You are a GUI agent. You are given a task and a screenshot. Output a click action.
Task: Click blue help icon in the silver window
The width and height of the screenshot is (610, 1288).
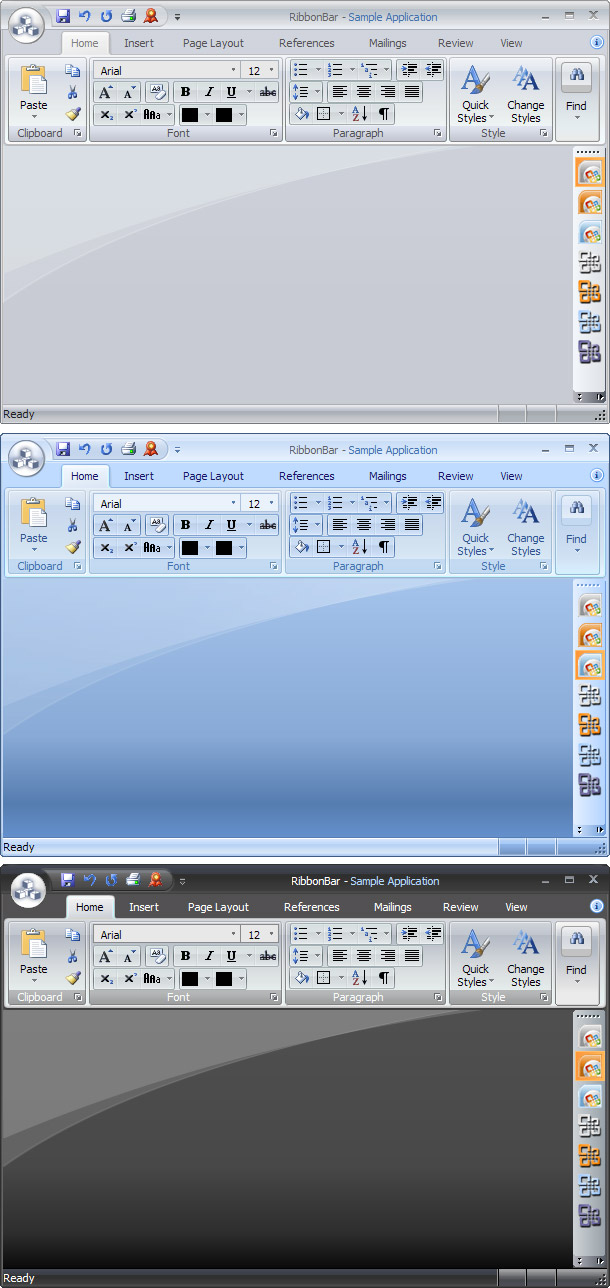point(597,43)
